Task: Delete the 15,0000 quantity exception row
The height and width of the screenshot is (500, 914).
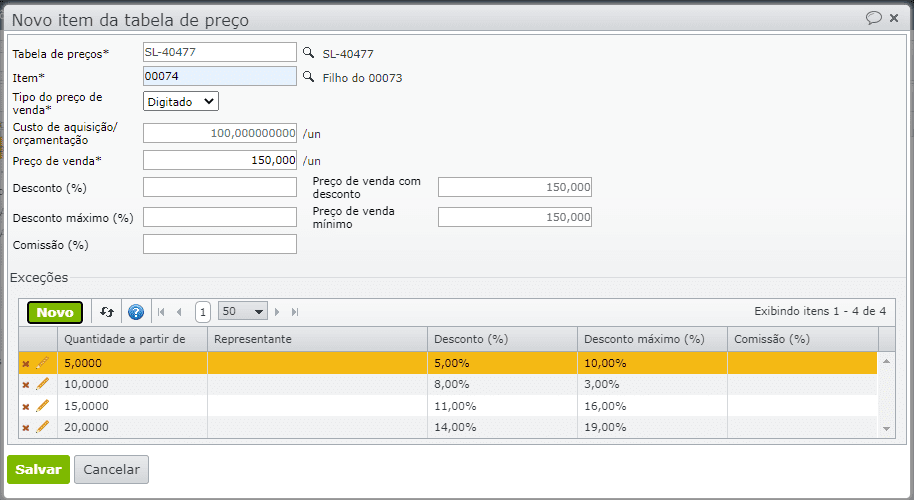Action: [26, 406]
